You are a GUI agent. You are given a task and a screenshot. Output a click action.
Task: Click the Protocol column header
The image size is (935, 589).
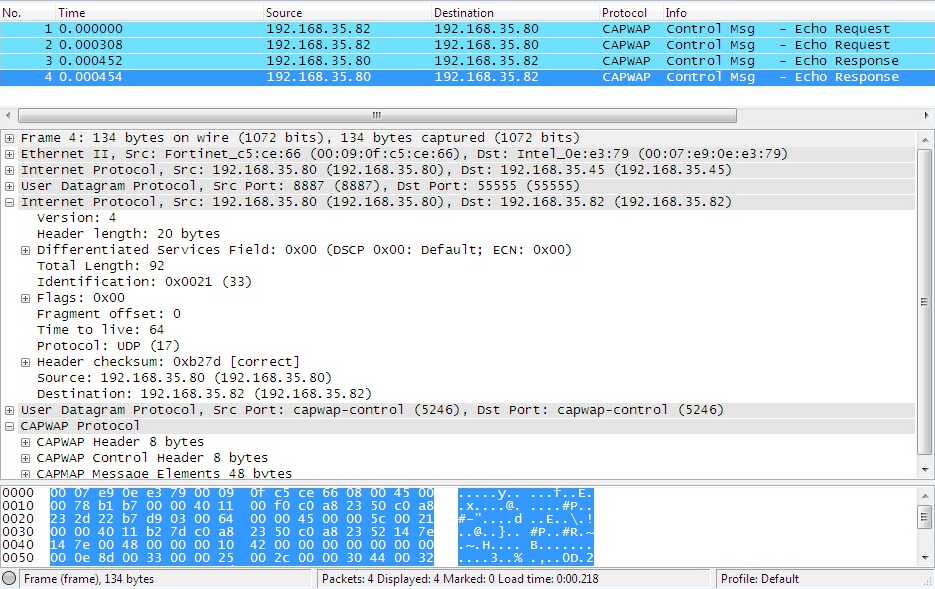click(x=625, y=12)
